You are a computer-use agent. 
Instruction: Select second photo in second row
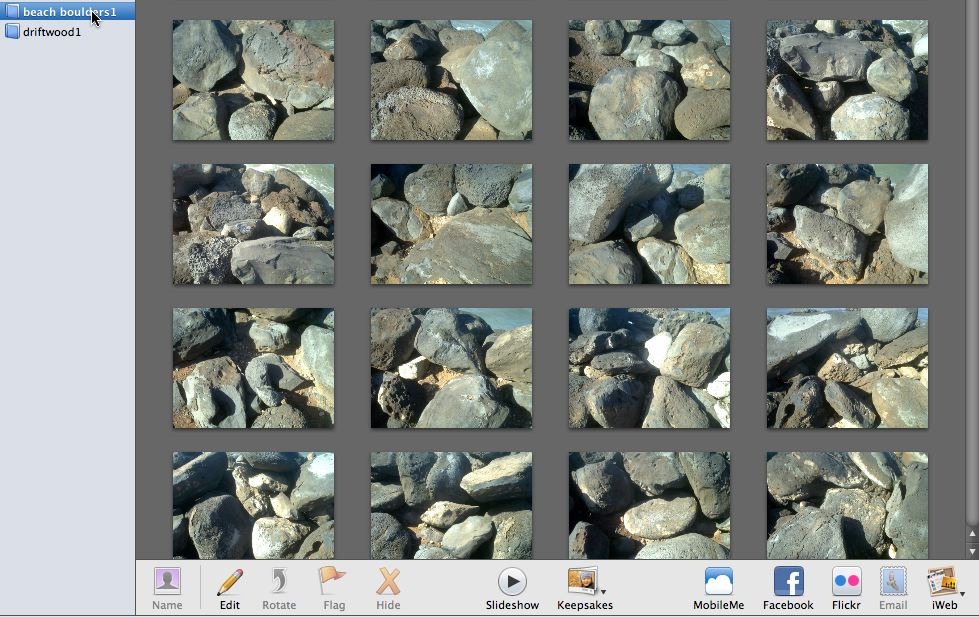[451, 224]
